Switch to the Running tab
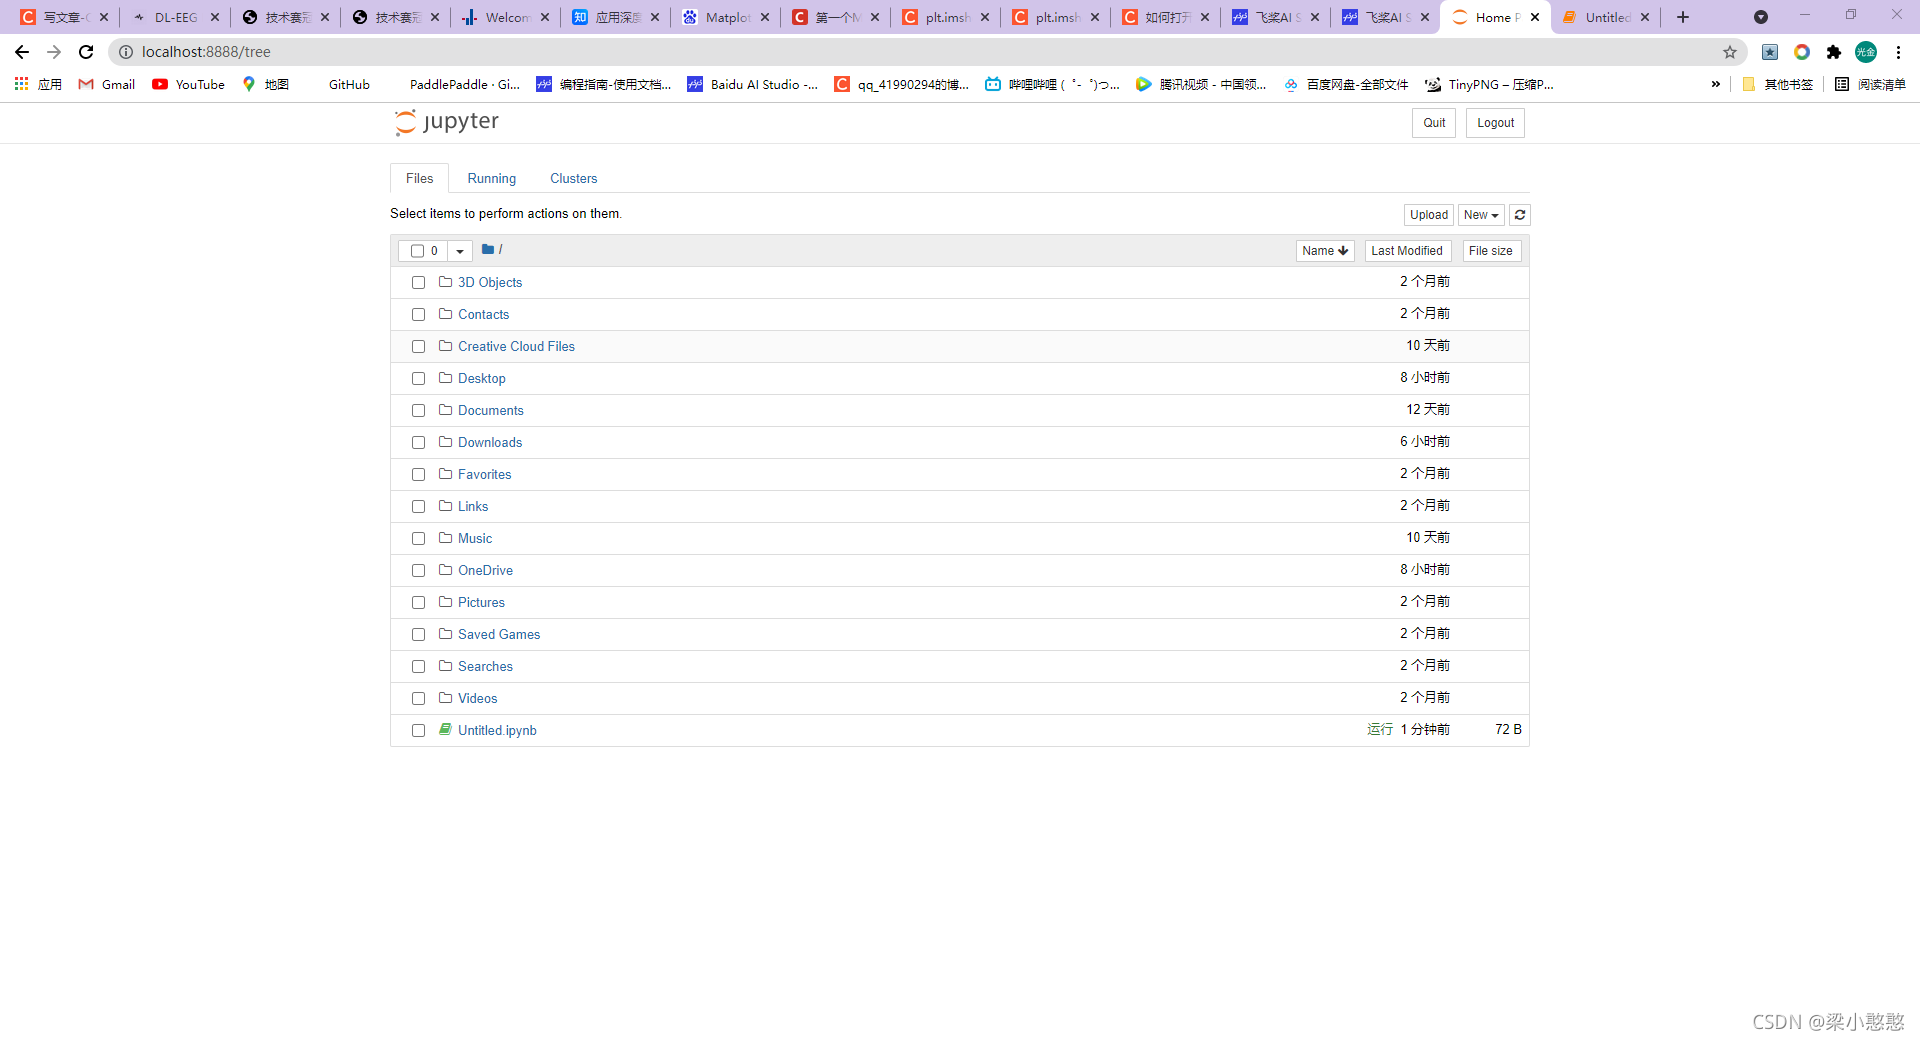Viewport: 1920px width, 1040px height. 492,178
